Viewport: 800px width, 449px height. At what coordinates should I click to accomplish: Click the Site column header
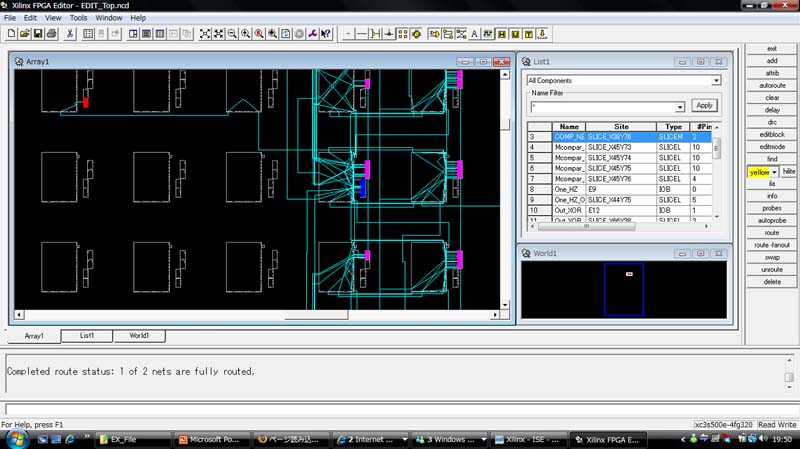pos(621,127)
